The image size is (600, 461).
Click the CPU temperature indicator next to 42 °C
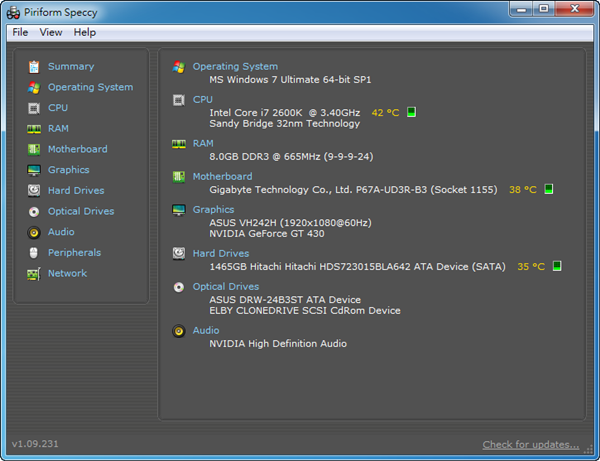coord(412,112)
